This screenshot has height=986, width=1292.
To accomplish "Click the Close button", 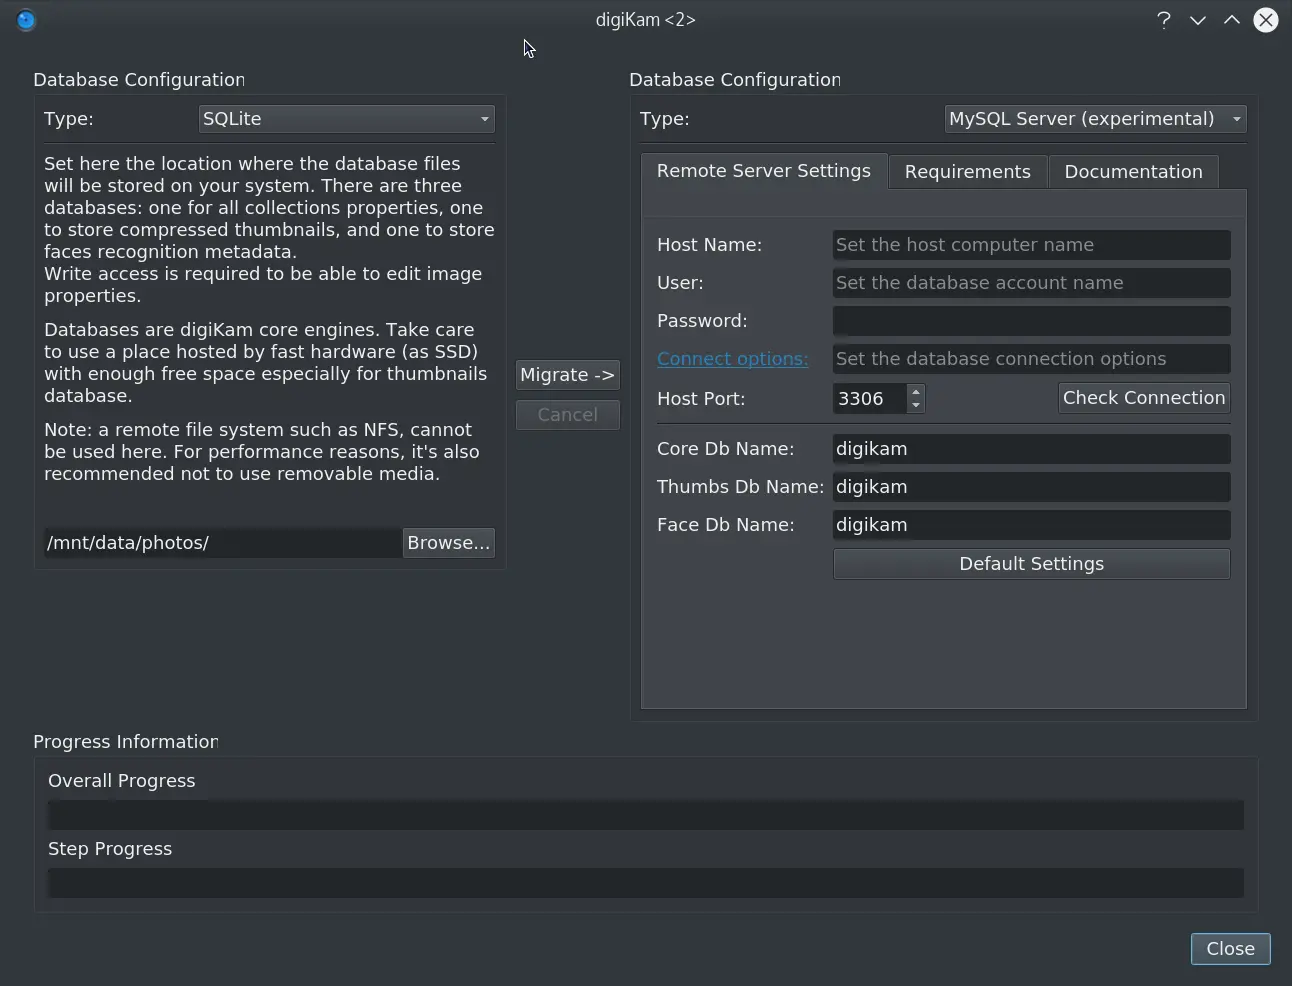I will [x=1230, y=949].
